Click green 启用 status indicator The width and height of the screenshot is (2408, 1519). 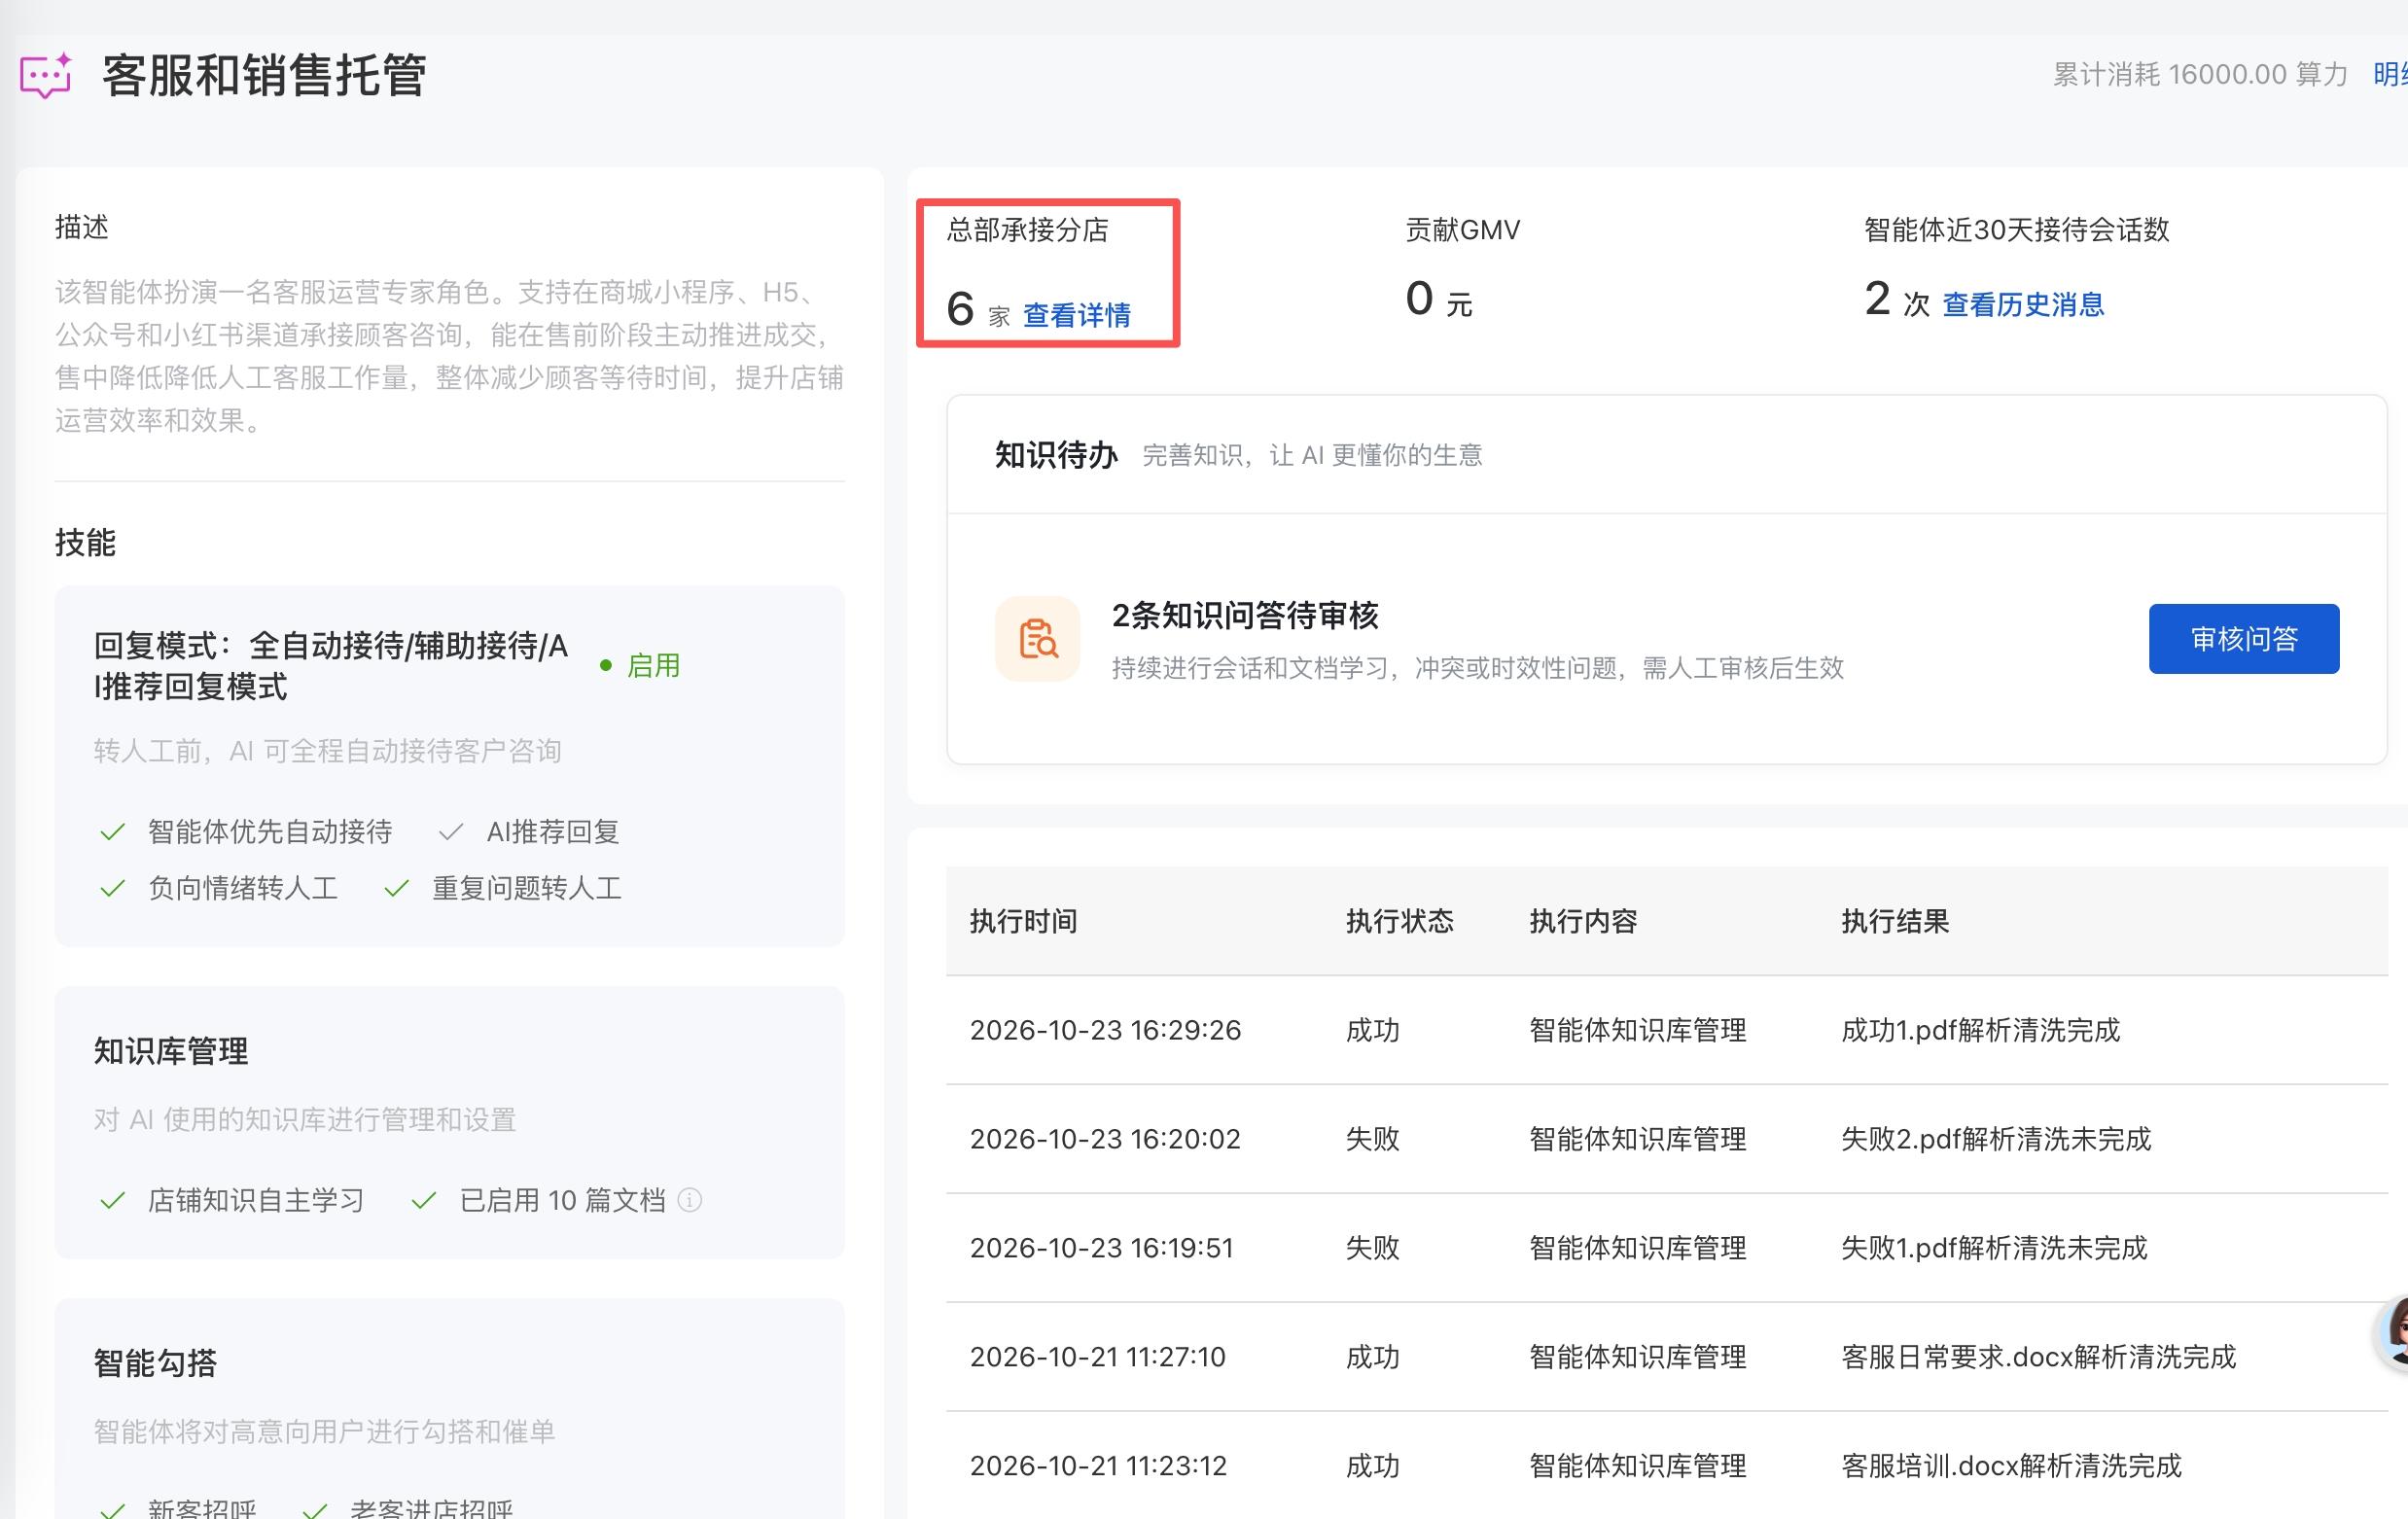640,665
